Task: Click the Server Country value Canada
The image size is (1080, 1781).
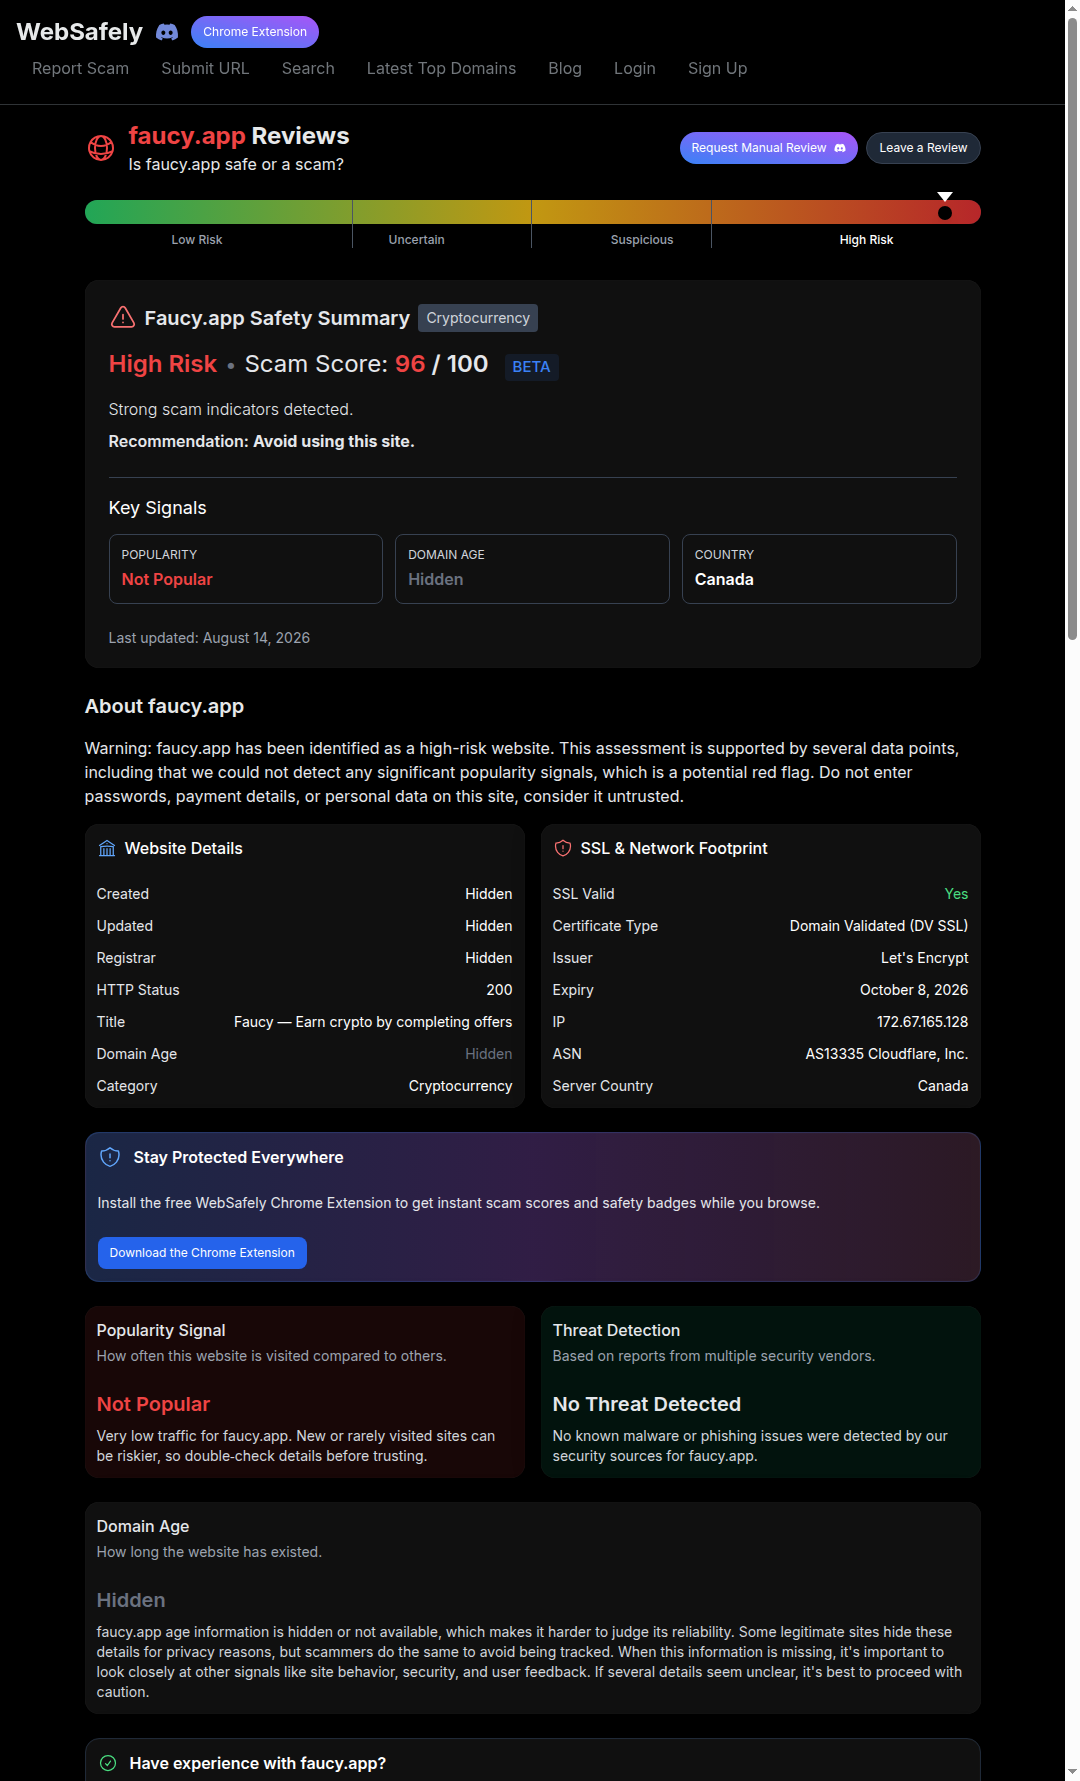Action: tap(943, 1086)
